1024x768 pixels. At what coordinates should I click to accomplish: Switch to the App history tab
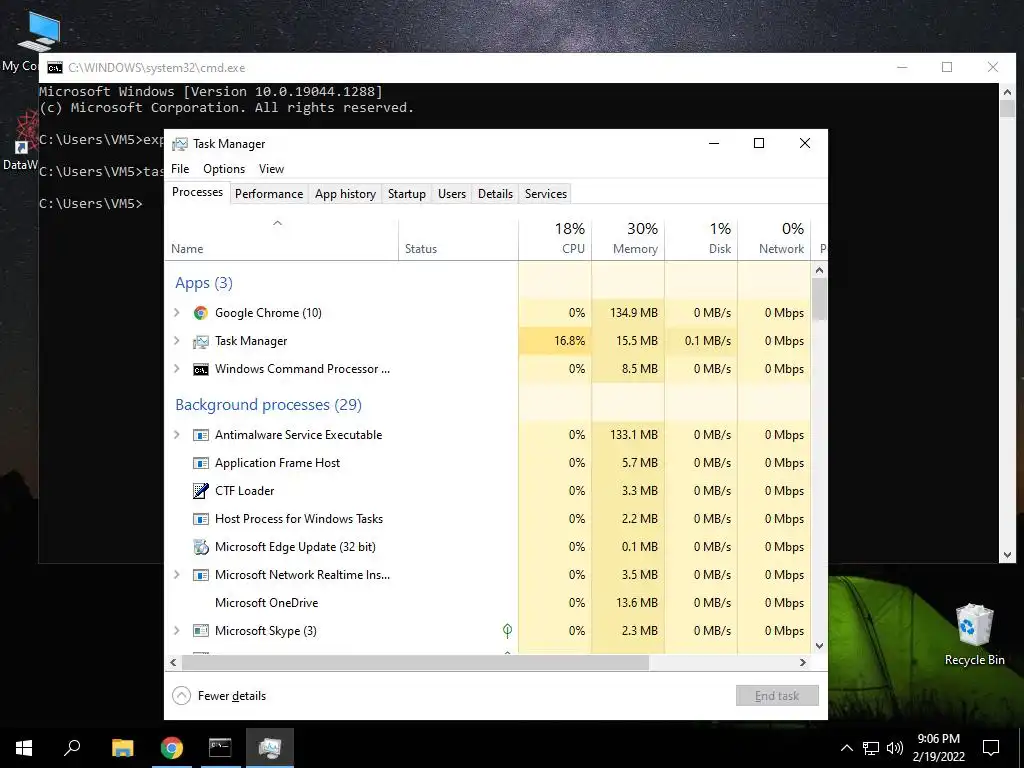(x=345, y=194)
